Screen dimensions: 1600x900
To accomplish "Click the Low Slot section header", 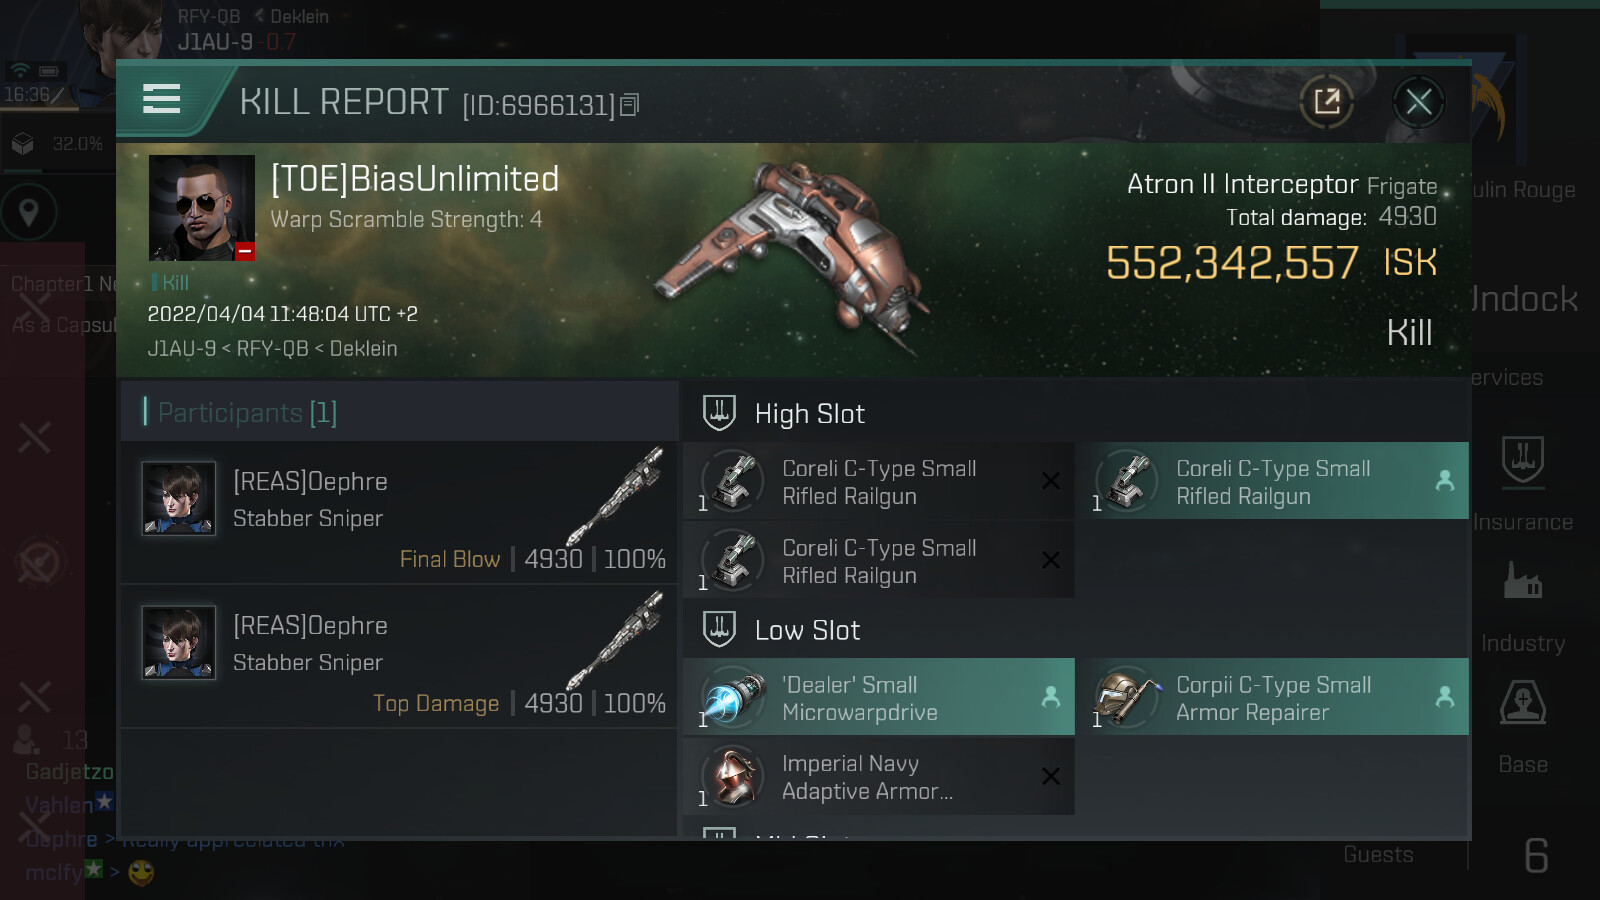I will click(807, 630).
